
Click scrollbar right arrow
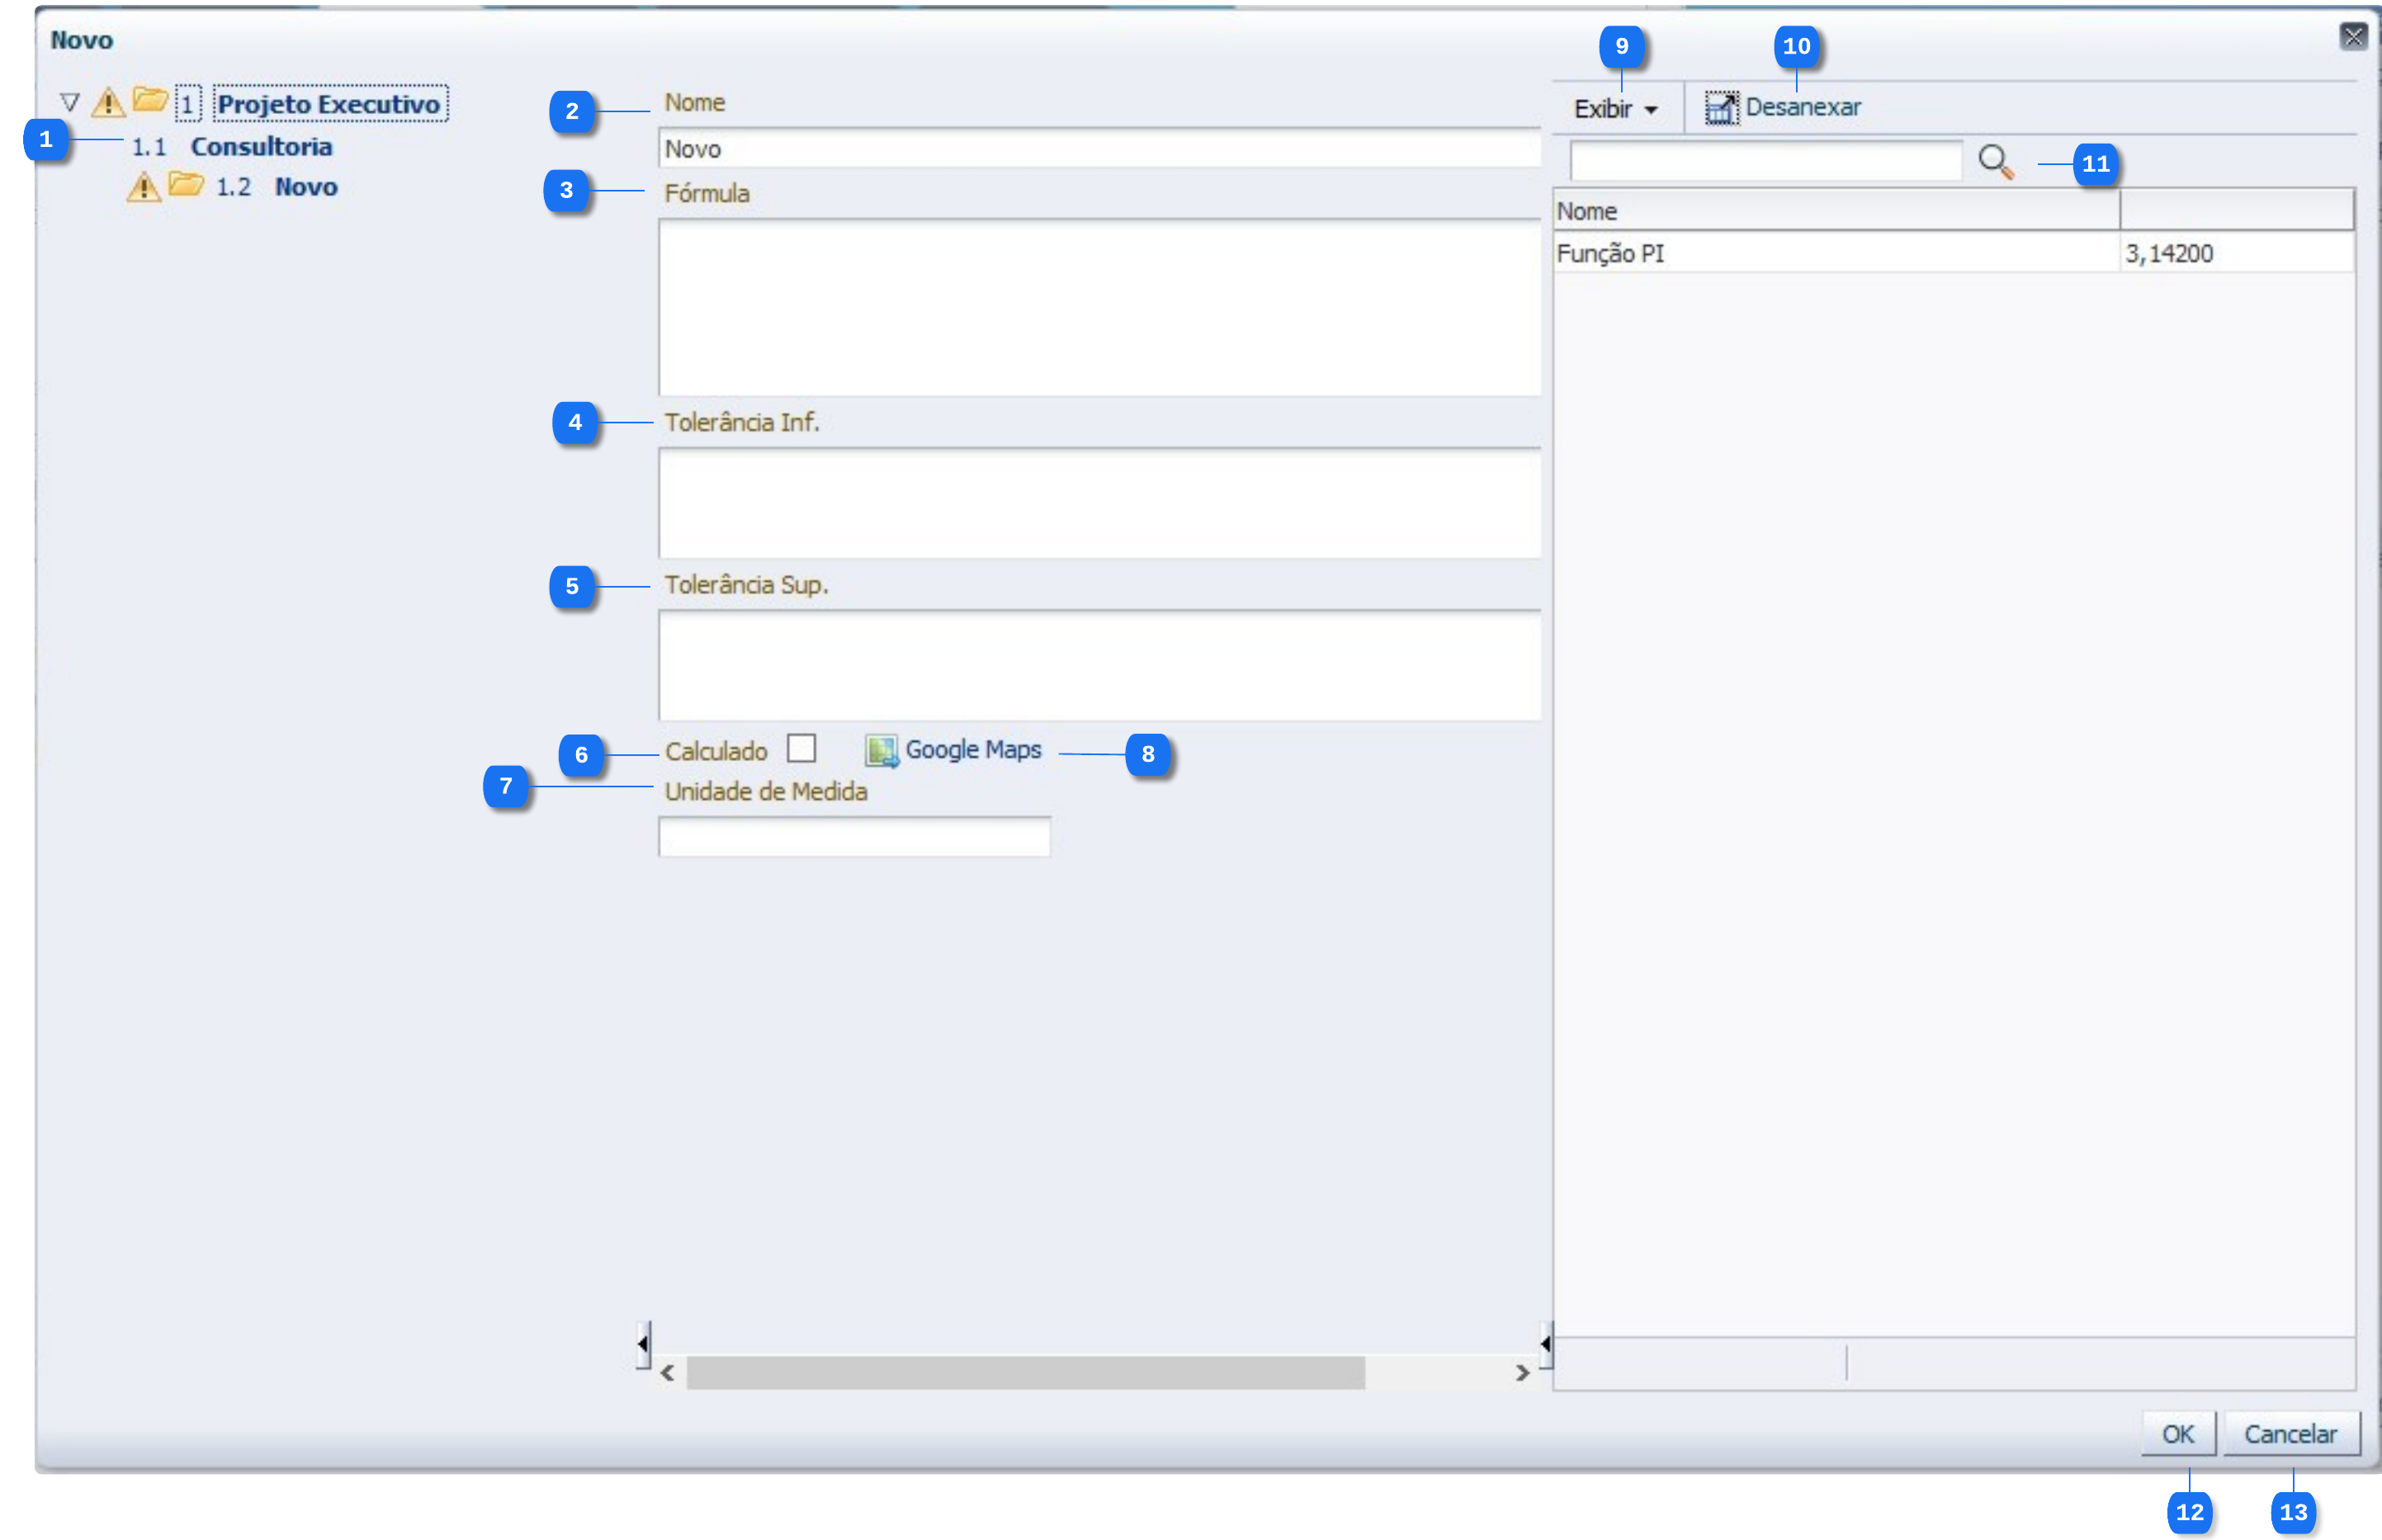pos(1522,1373)
